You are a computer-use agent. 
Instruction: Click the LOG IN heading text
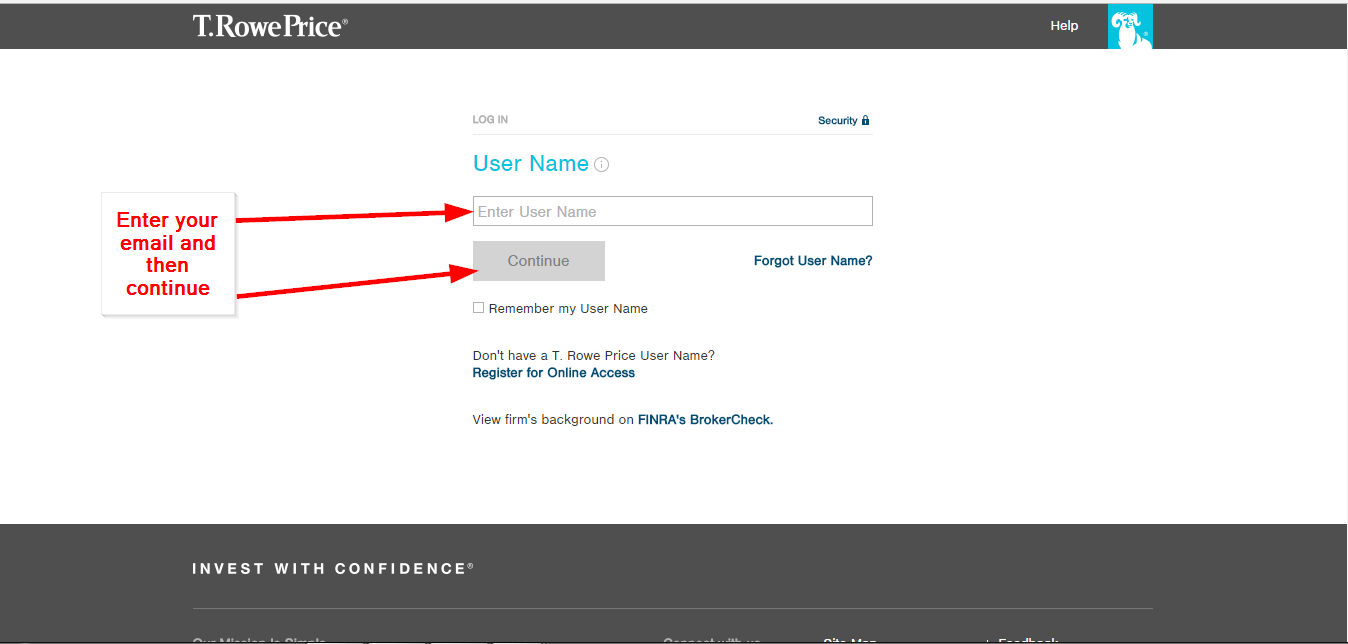[490, 120]
